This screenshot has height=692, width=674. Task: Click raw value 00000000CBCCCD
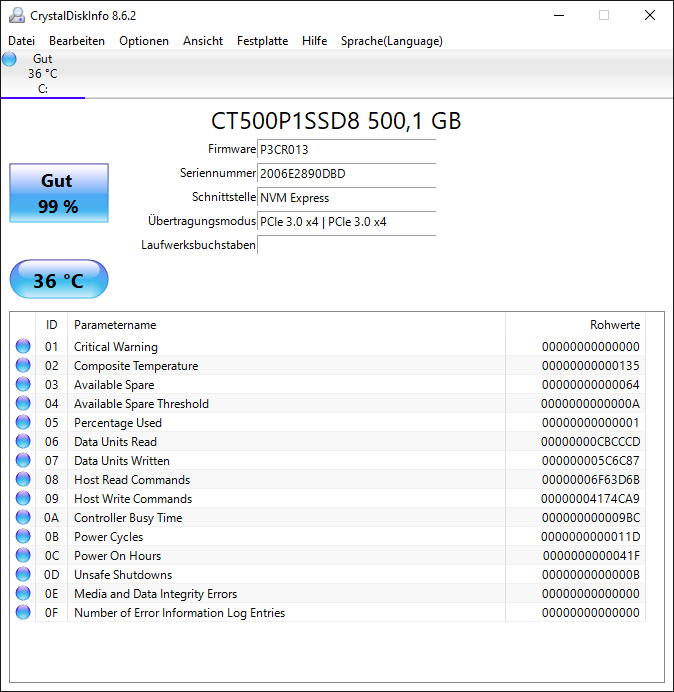(591, 442)
